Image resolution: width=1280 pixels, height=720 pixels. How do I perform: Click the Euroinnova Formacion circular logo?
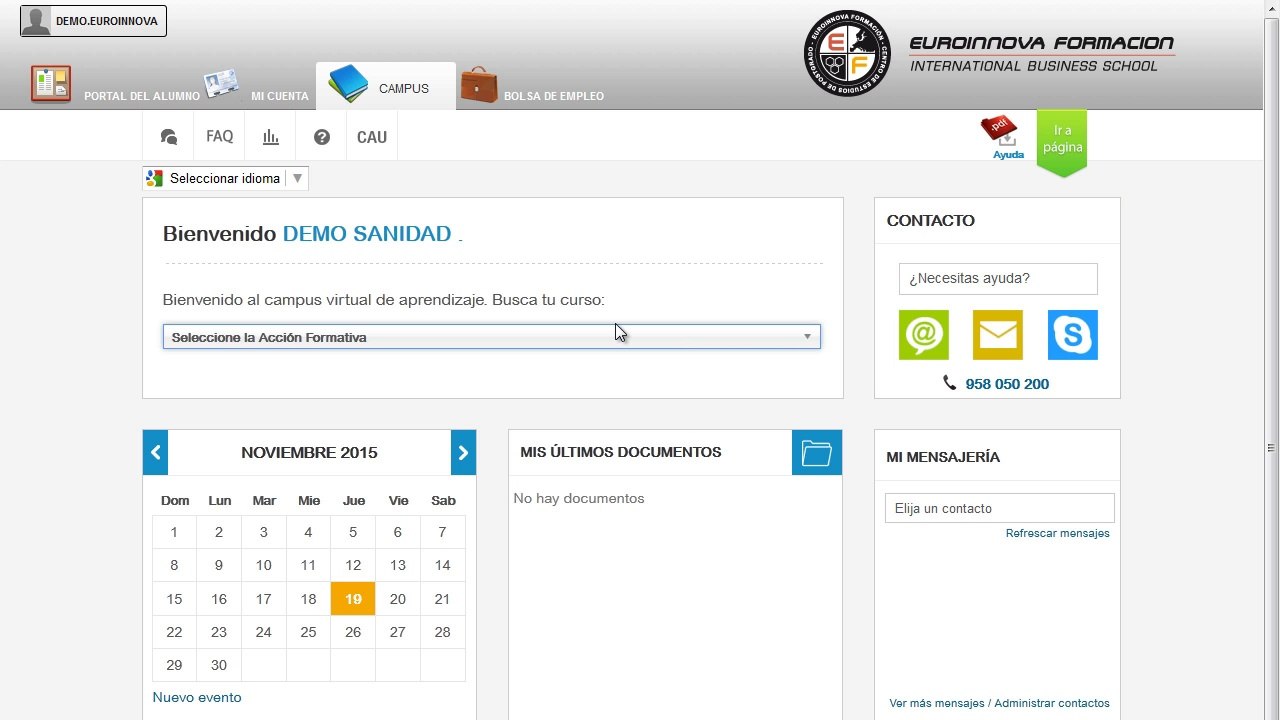[847, 54]
